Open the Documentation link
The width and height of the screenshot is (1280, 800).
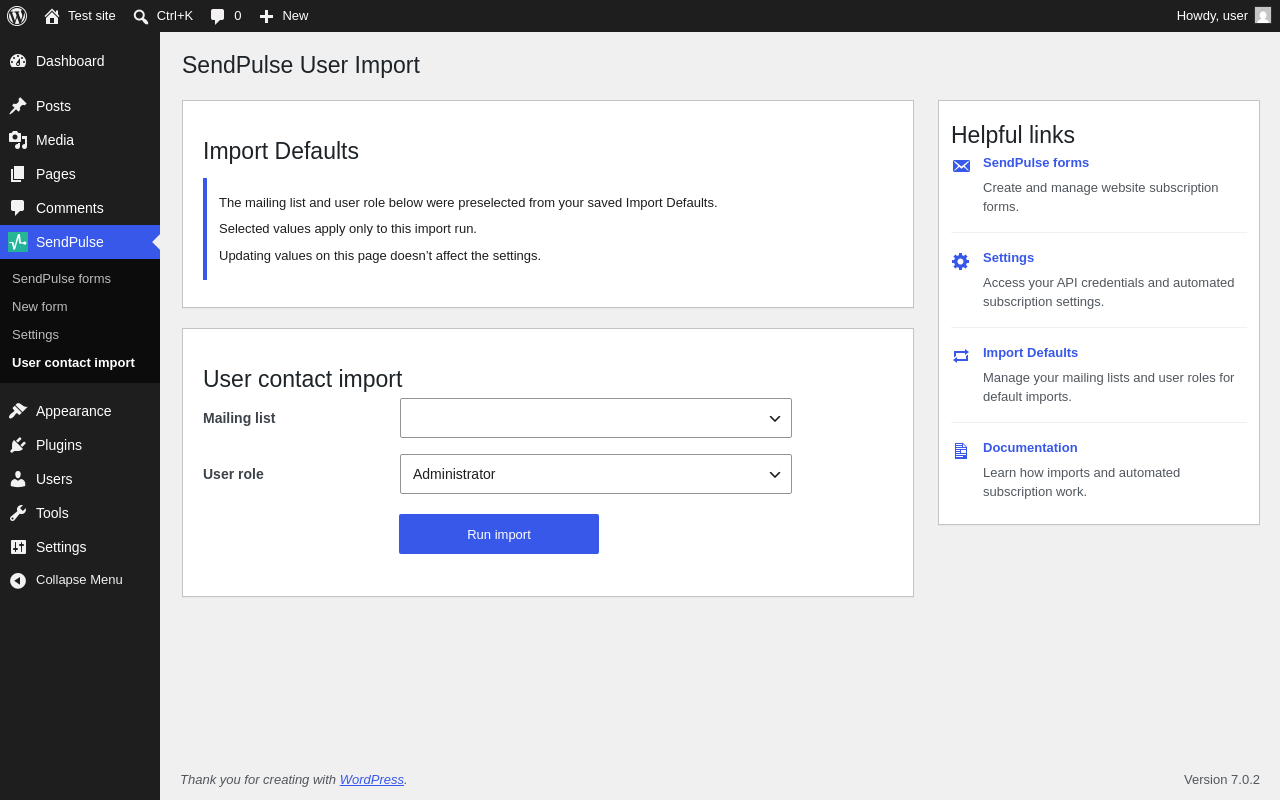coord(1030,447)
